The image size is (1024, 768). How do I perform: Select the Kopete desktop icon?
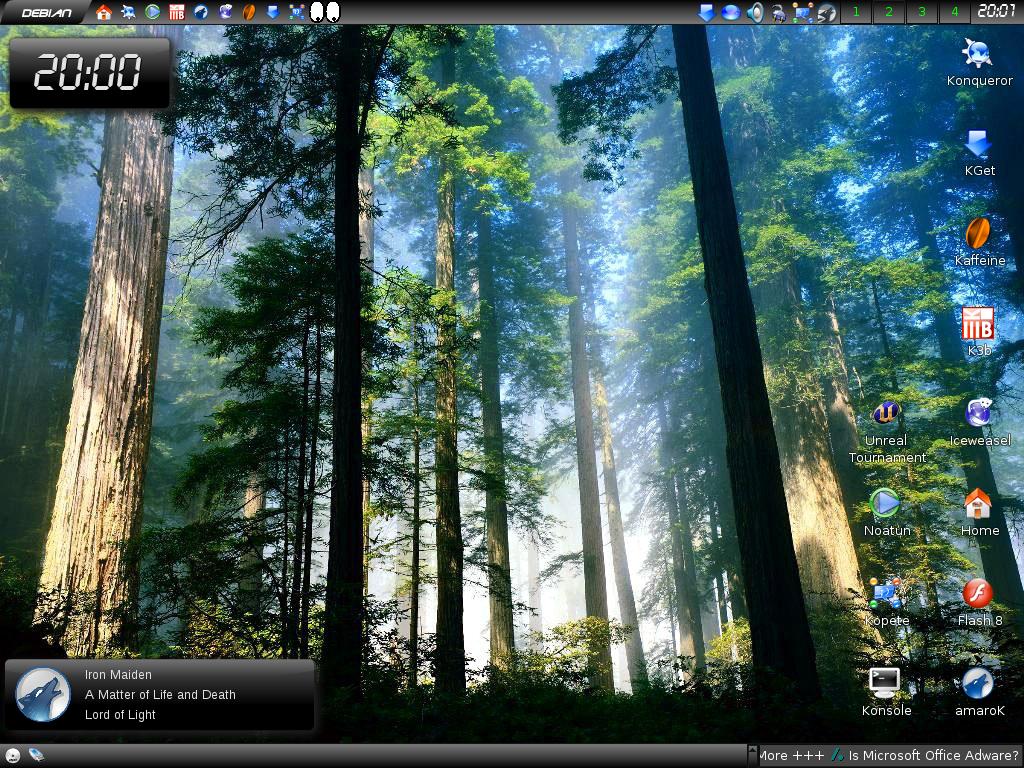point(886,602)
